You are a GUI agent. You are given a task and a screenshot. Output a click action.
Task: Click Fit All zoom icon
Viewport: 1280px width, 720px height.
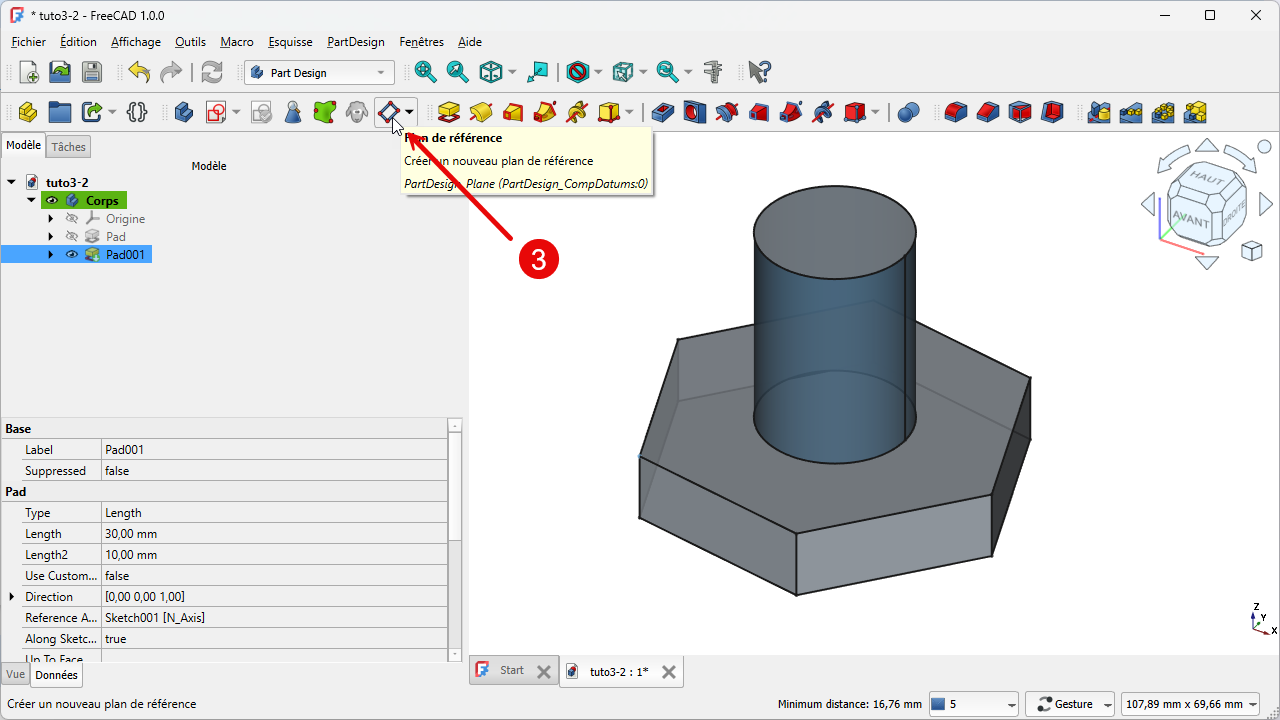click(x=426, y=72)
